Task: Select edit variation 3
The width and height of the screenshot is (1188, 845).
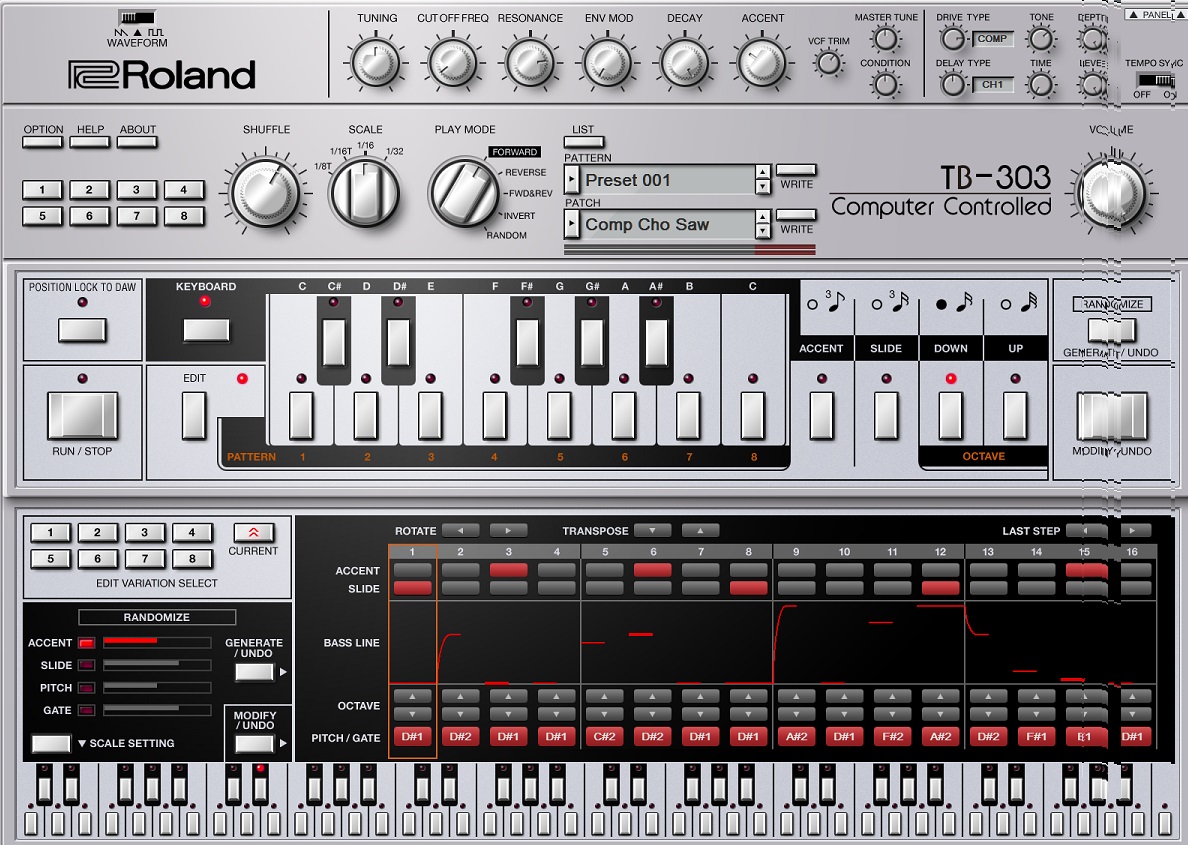Action: (145, 533)
